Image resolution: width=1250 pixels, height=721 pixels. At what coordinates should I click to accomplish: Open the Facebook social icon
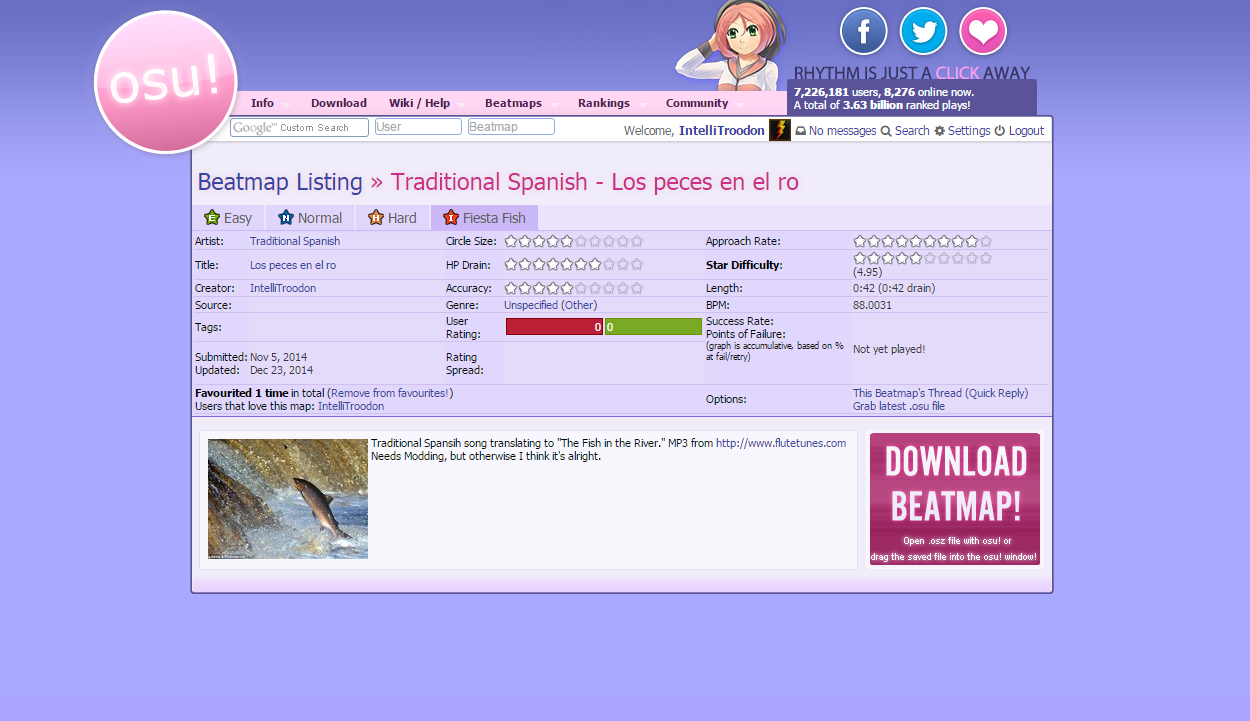pos(864,31)
